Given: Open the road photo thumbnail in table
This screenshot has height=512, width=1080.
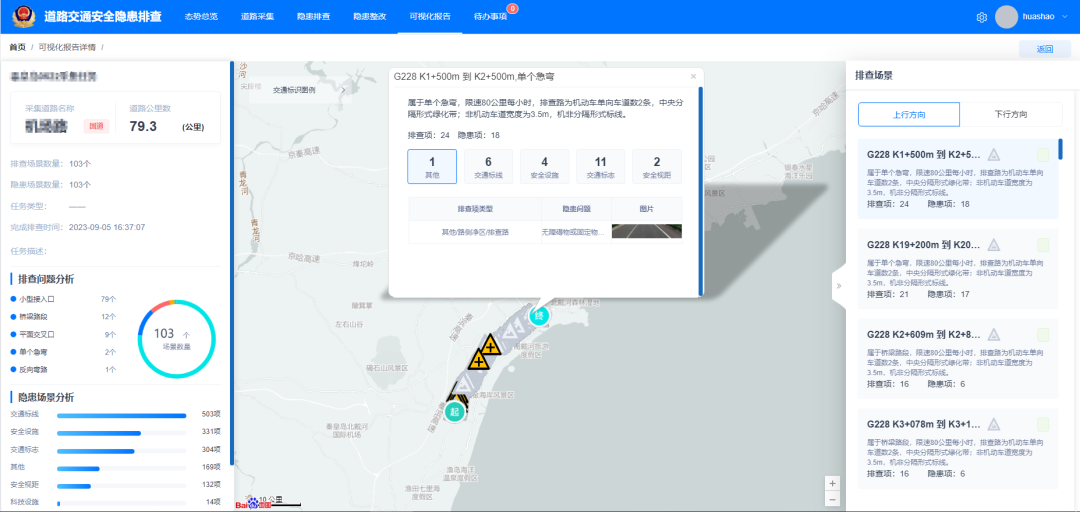Looking at the screenshot, I should tap(646, 231).
